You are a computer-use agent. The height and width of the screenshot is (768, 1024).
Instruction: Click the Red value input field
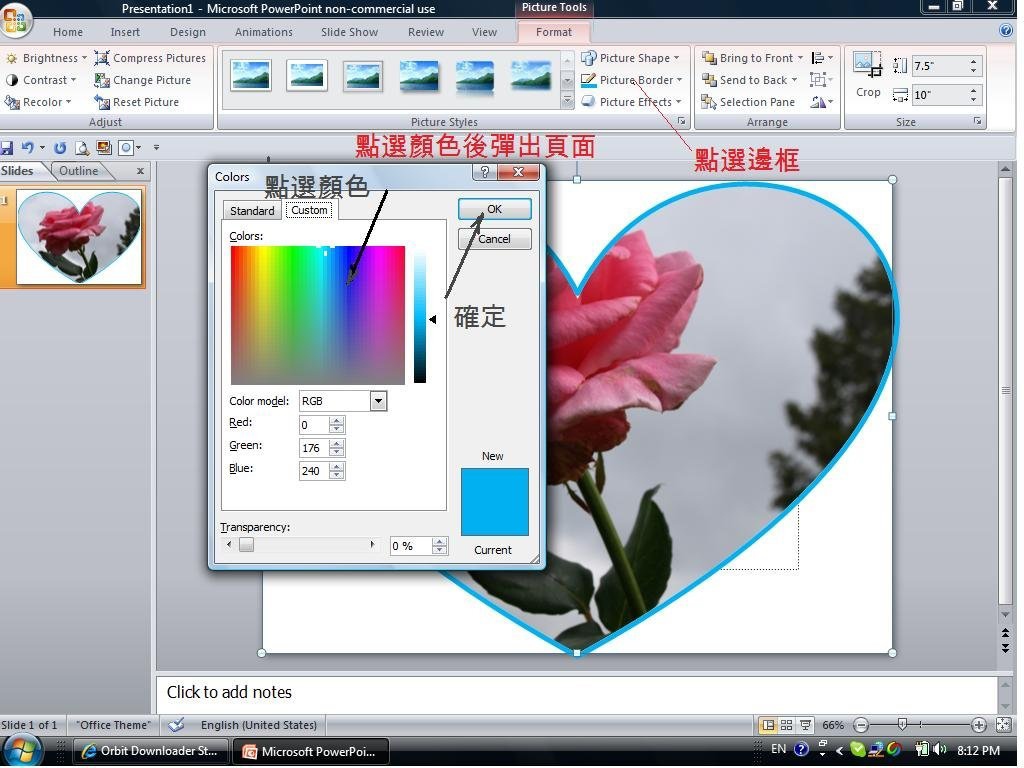click(314, 425)
